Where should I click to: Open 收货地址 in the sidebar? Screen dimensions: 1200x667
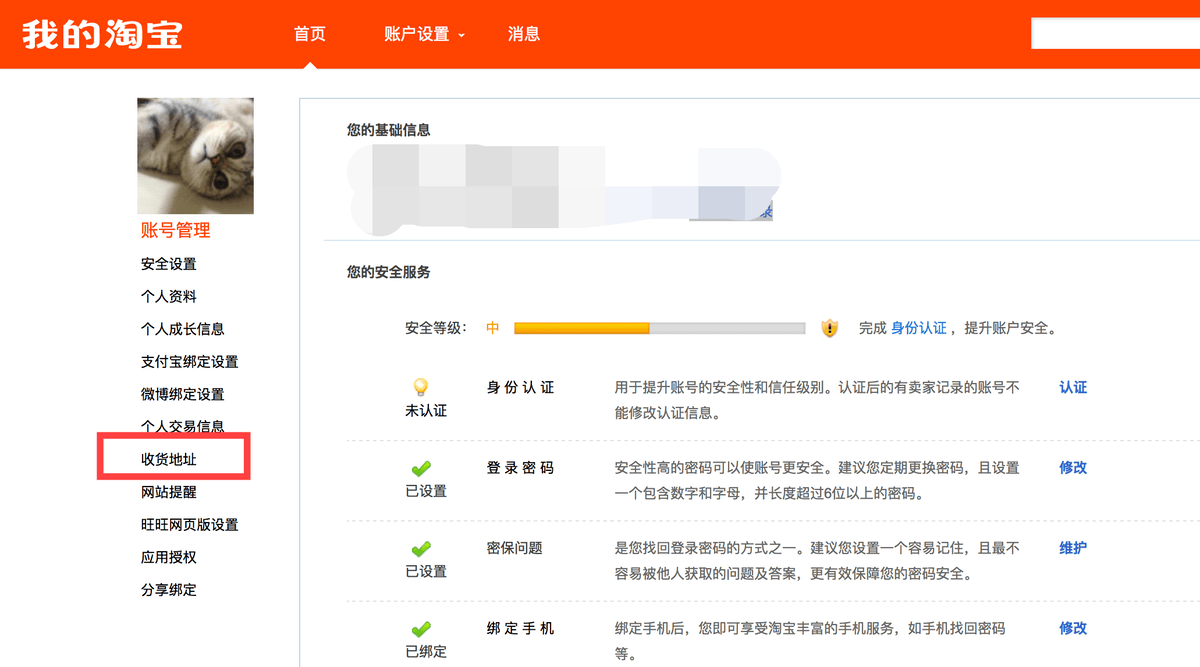click(x=169, y=459)
